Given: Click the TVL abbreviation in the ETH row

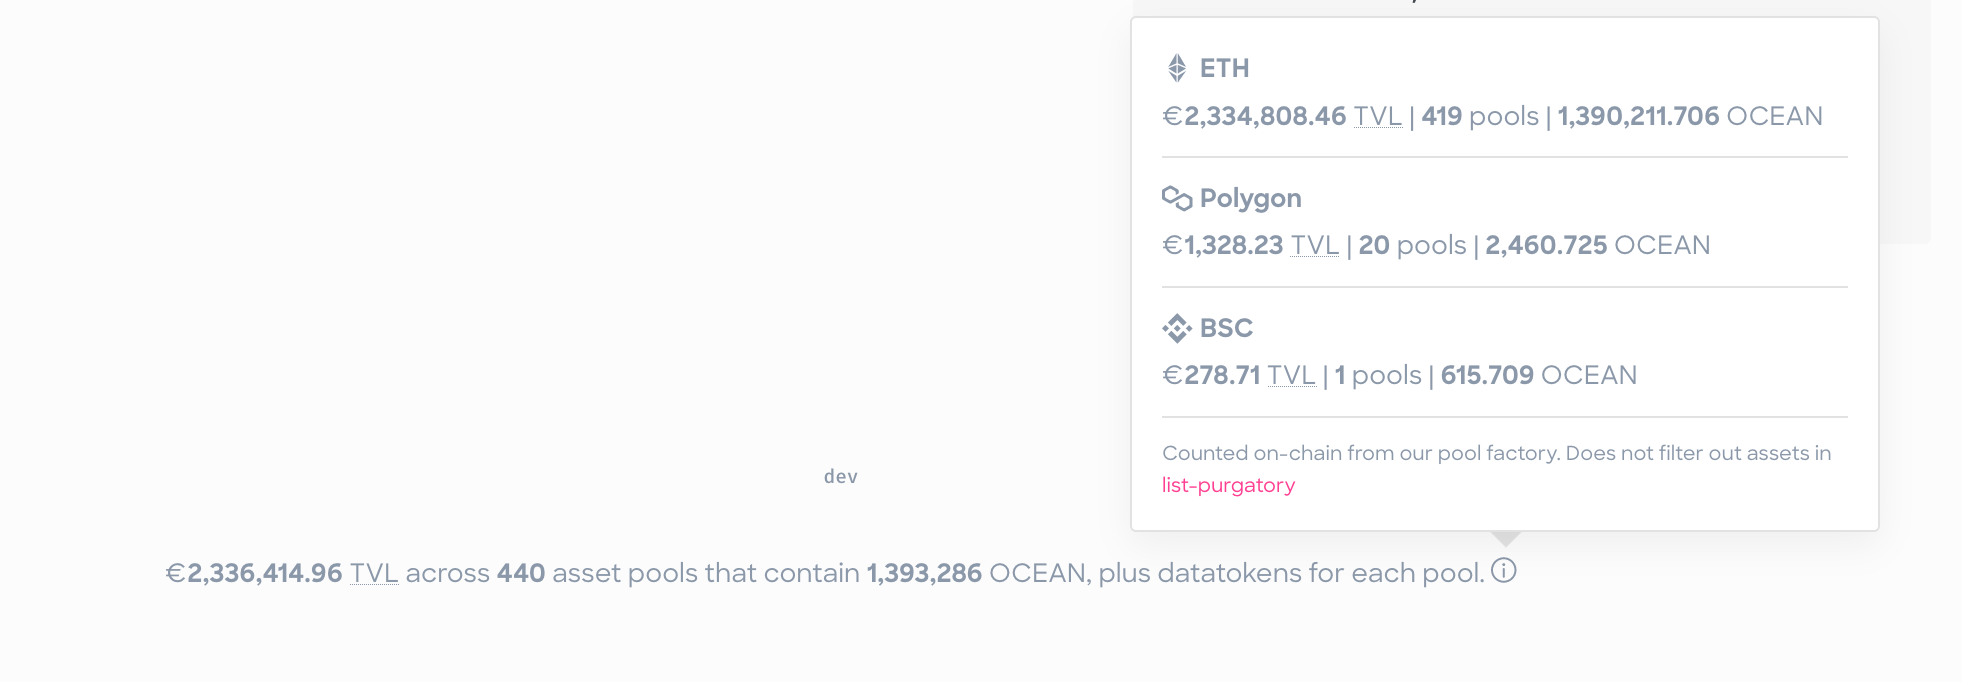Looking at the screenshot, I should 1378,116.
